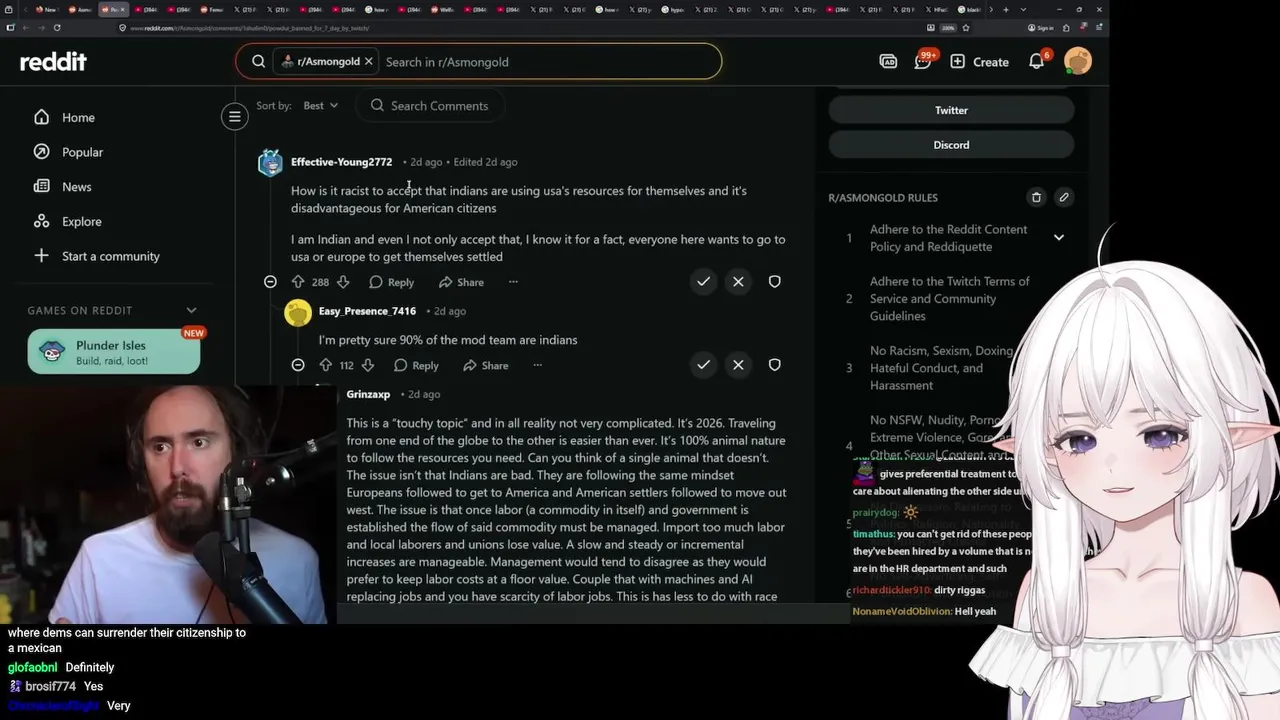This screenshot has height=720, width=1280.
Task: Click the Sign in browser profile button
Action: pyautogui.click(x=1039, y=28)
